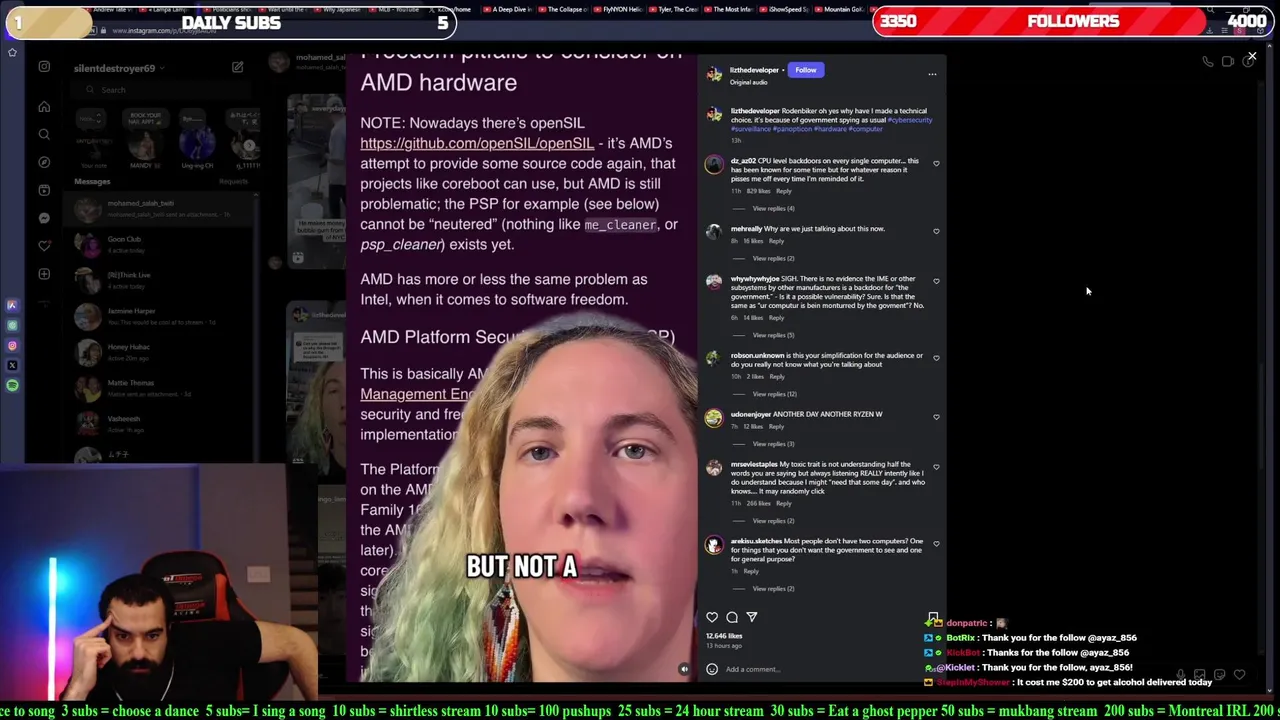This screenshot has height=720, width=1280.
Task: Open the post's three-dot more options
Action: tap(932, 74)
